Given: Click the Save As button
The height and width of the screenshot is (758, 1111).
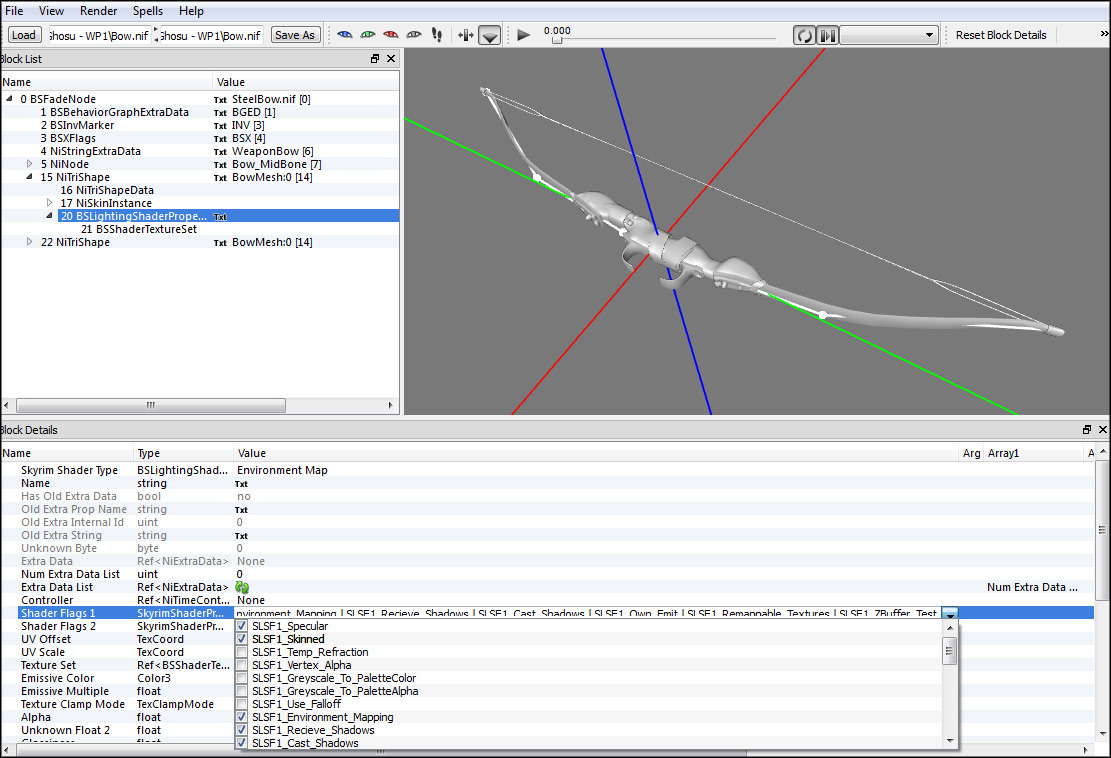Looking at the screenshot, I should coord(294,35).
